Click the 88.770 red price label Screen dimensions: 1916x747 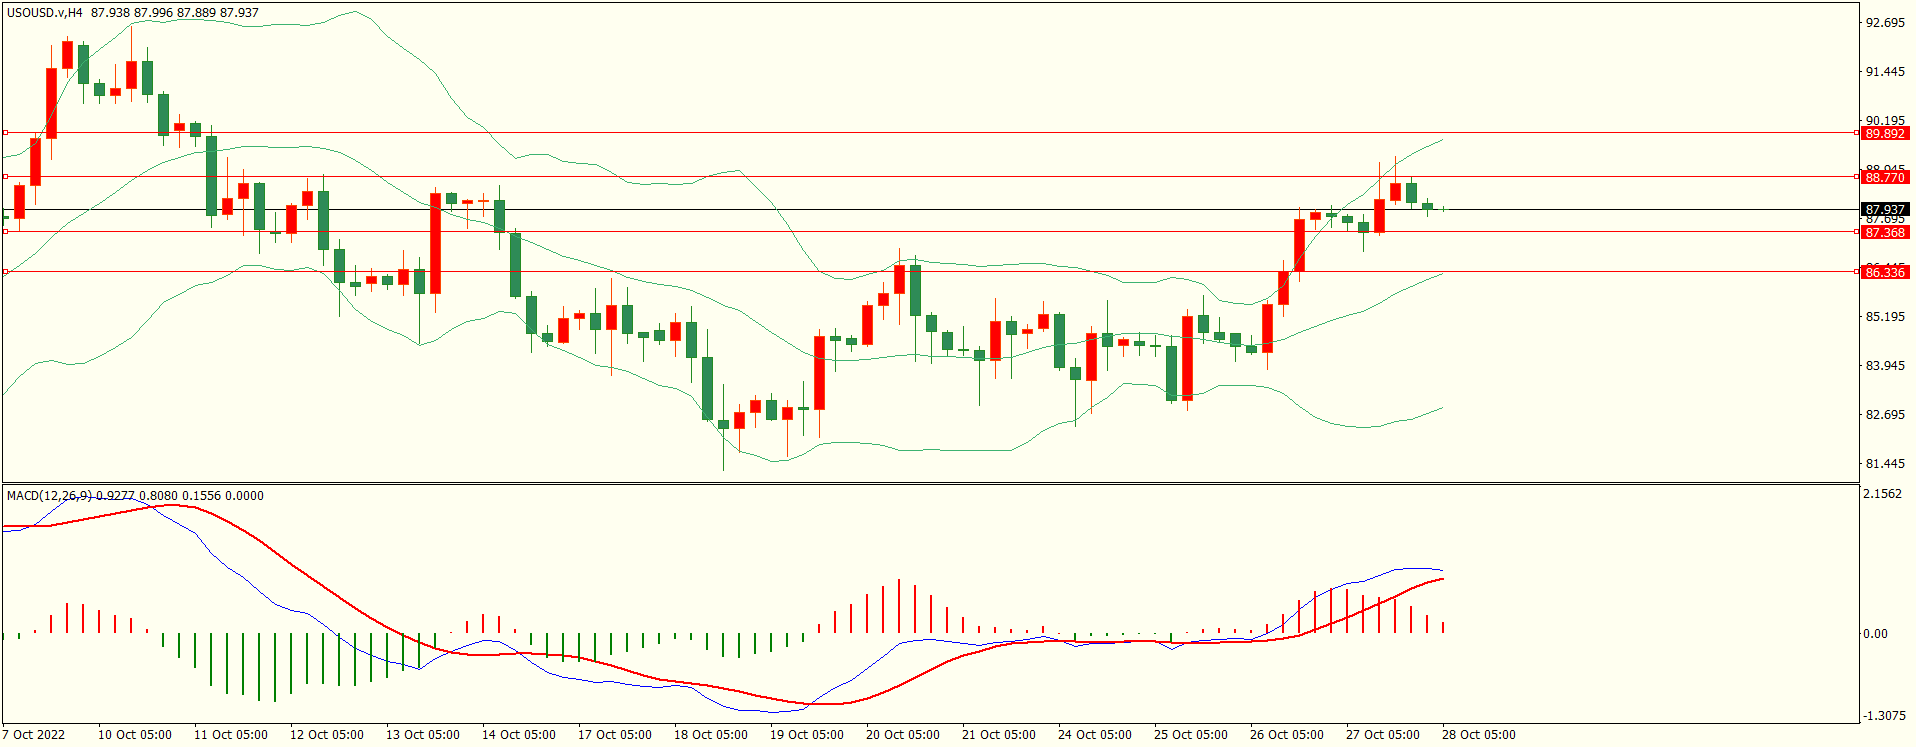(1884, 177)
